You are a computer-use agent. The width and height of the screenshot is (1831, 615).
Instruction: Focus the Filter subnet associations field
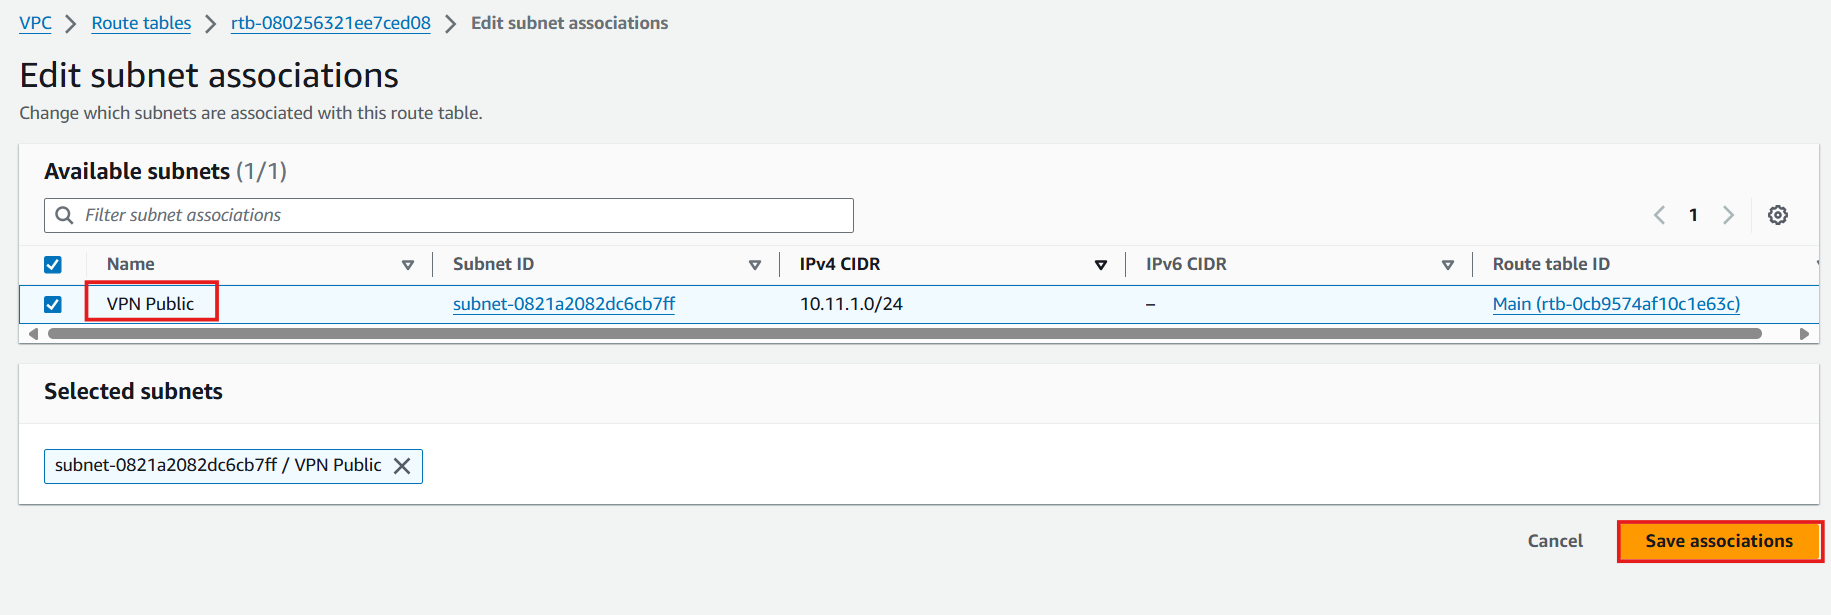coord(449,215)
